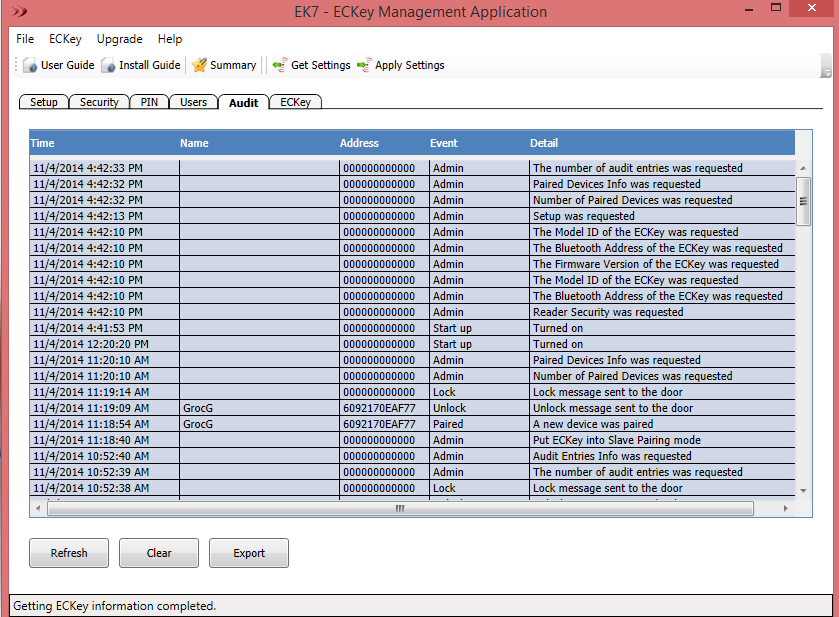The height and width of the screenshot is (617, 839).
Task: Open the File menu
Action: click(25, 39)
